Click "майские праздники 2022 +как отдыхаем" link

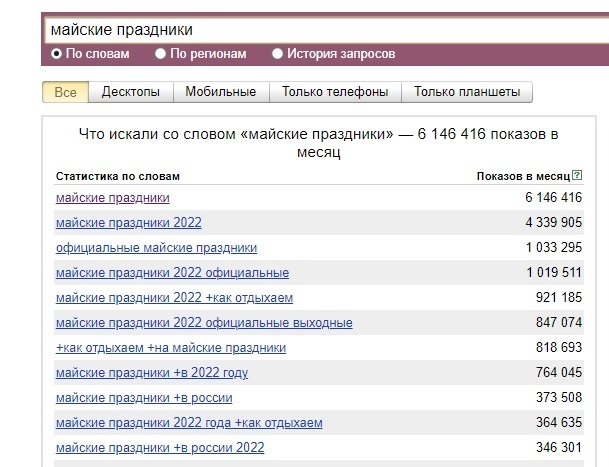pos(174,298)
